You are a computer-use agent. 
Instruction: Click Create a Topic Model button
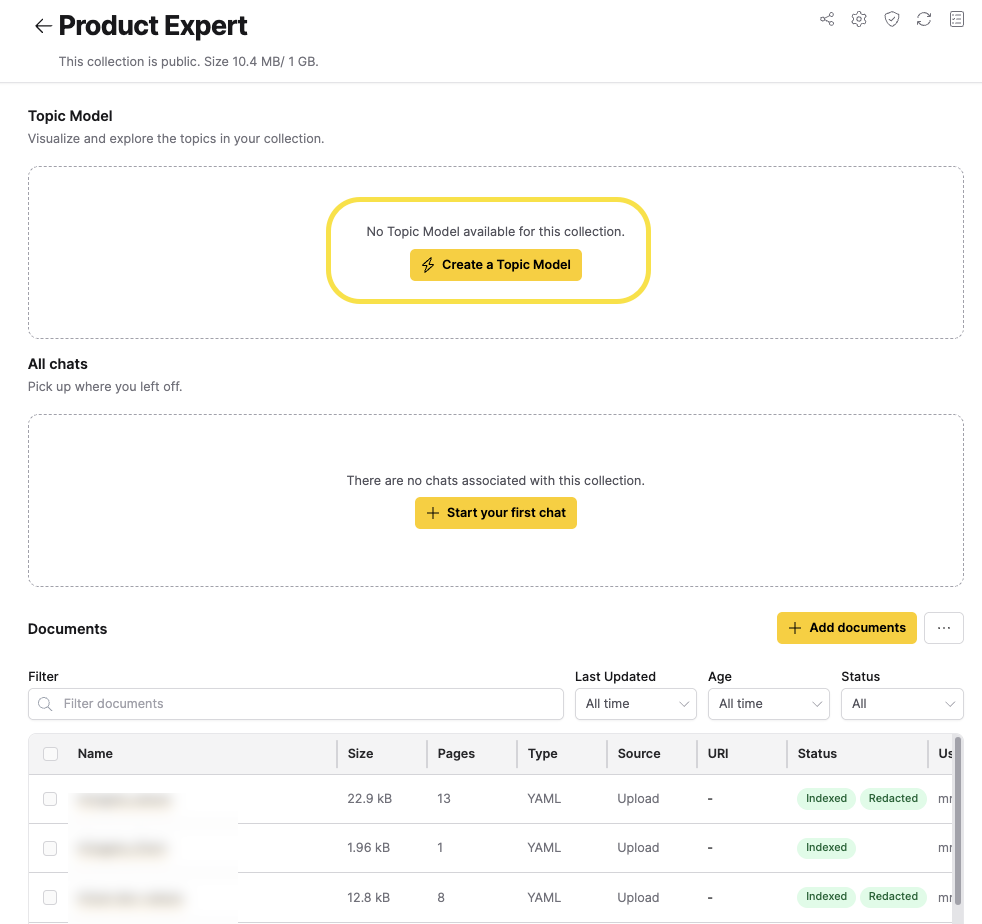tap(496, 265)
